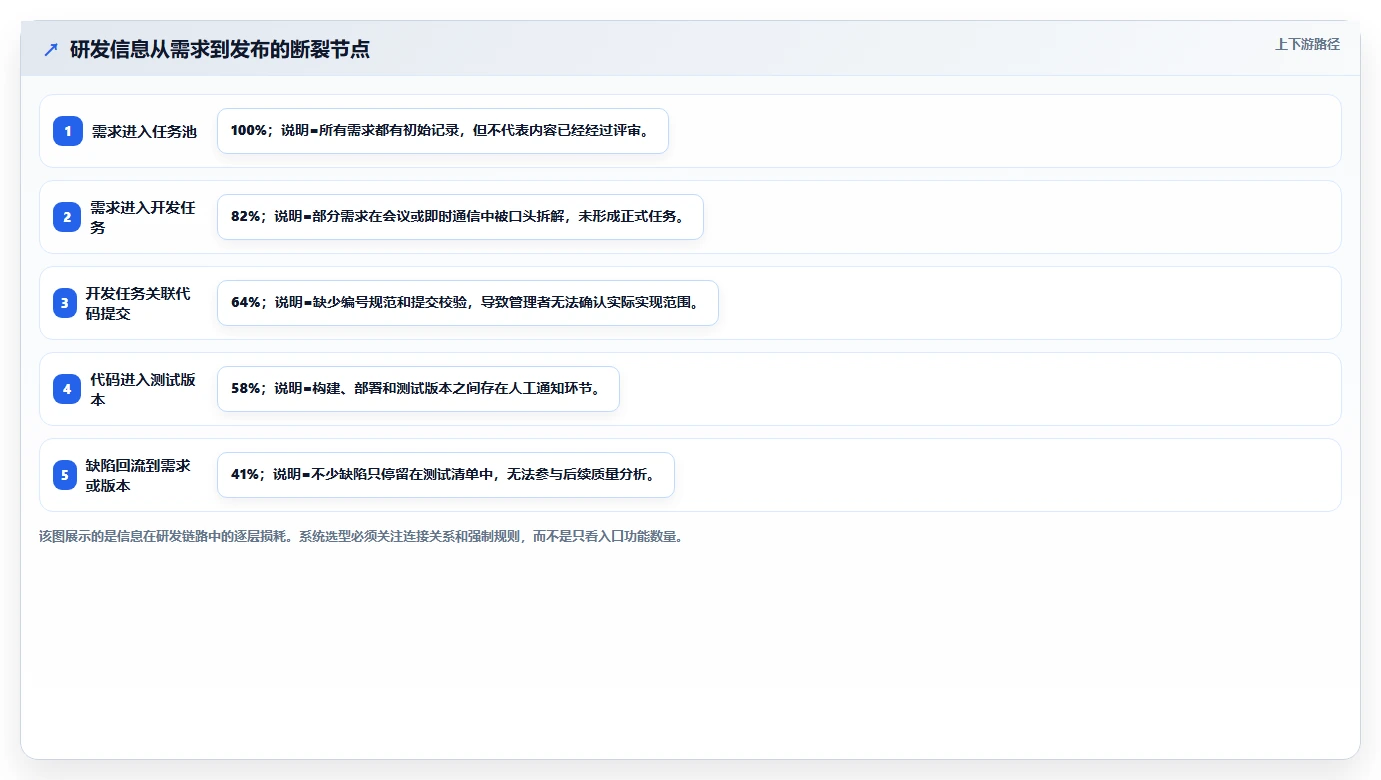Select the 代码进入测试版本 step label
Viewport: 1381px width, 780px height.
click(x=143, y=389)
